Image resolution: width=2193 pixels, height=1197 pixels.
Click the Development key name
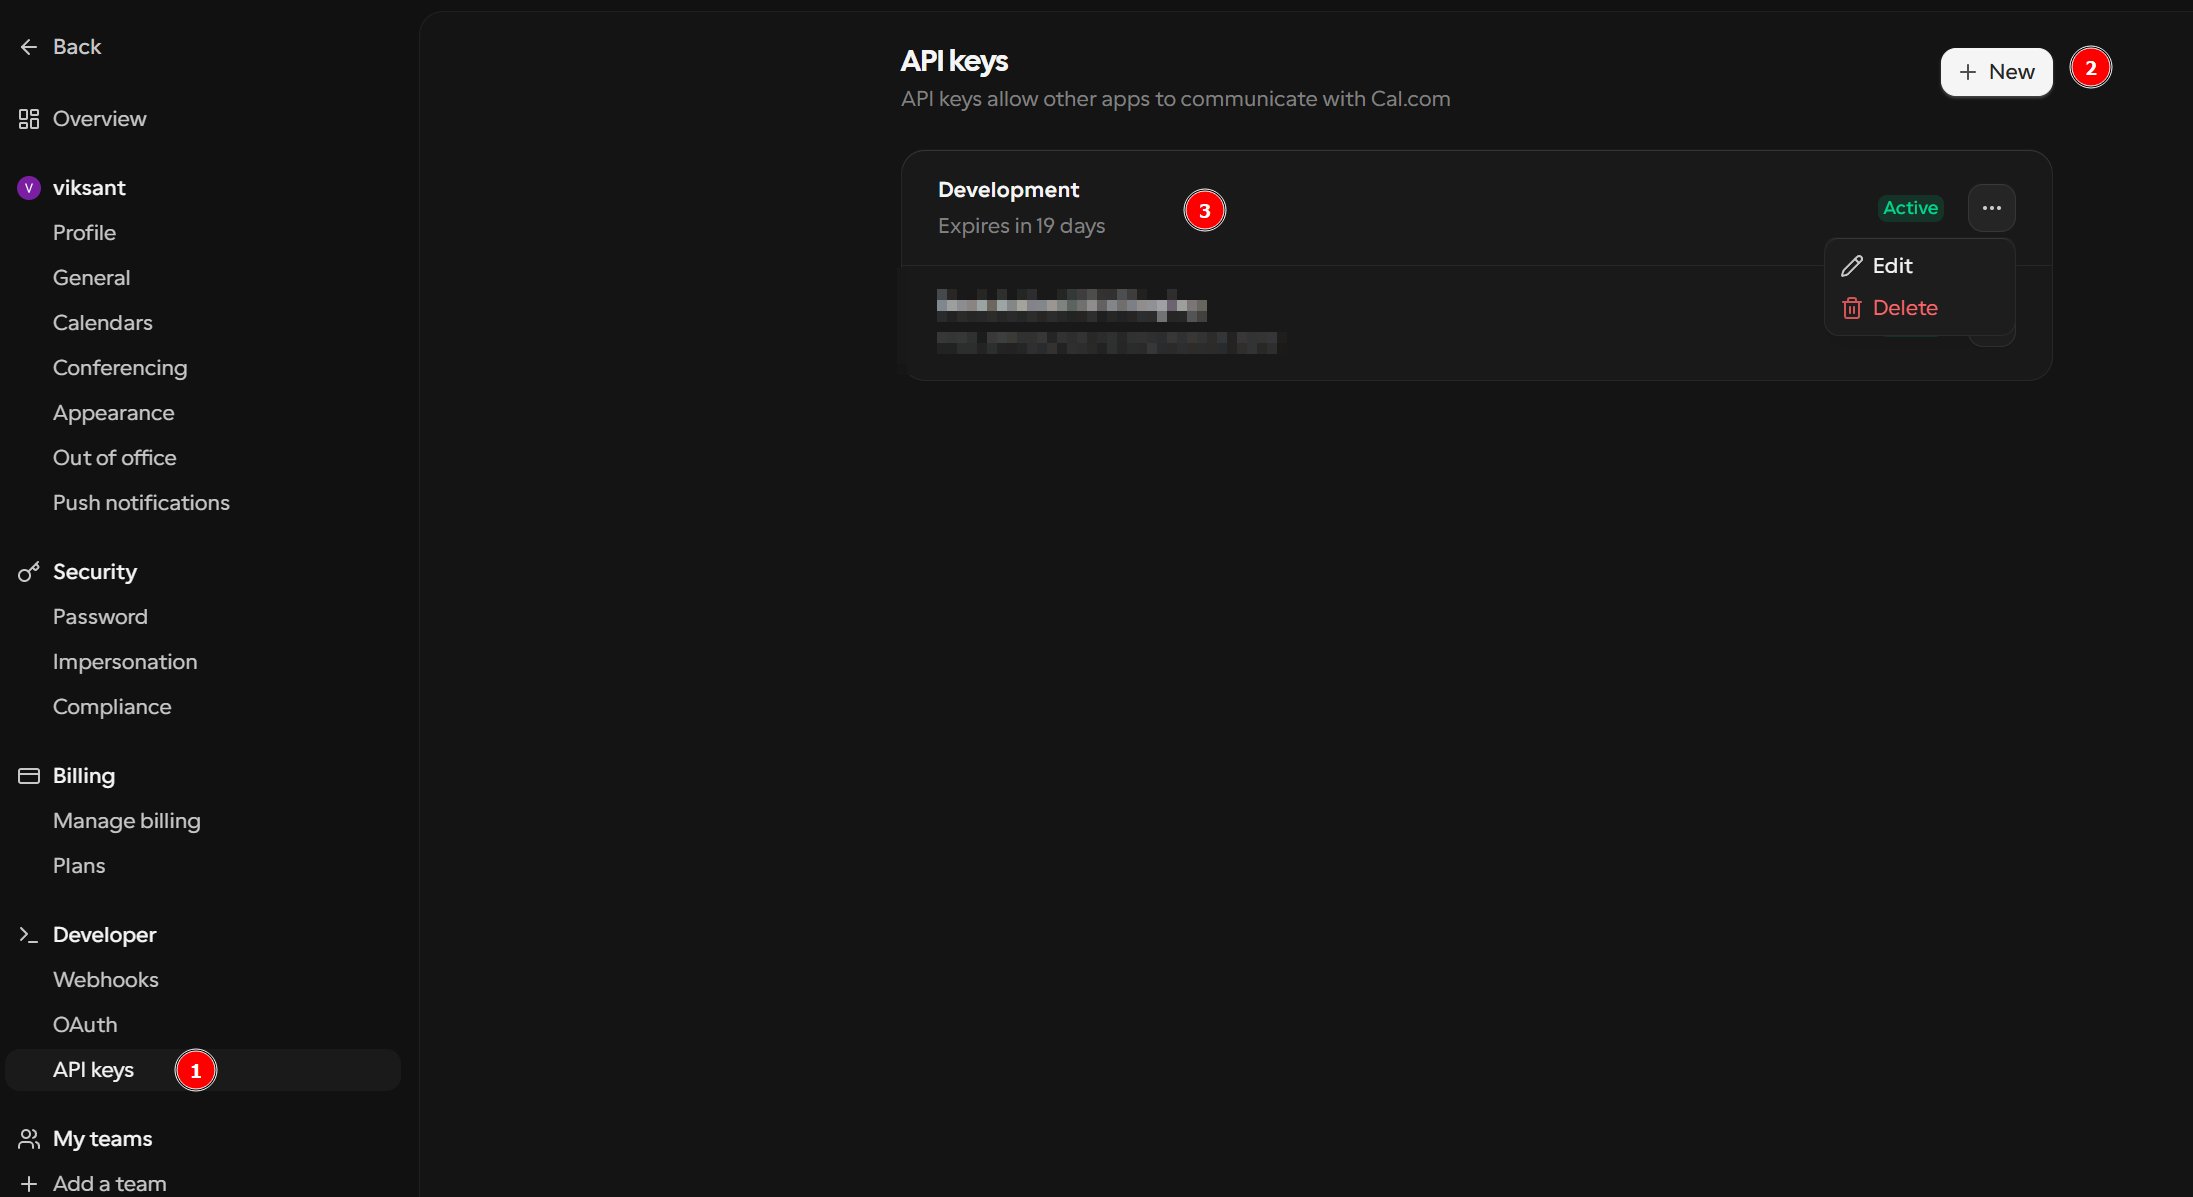pyautogui.click(x=1008, y=190)
